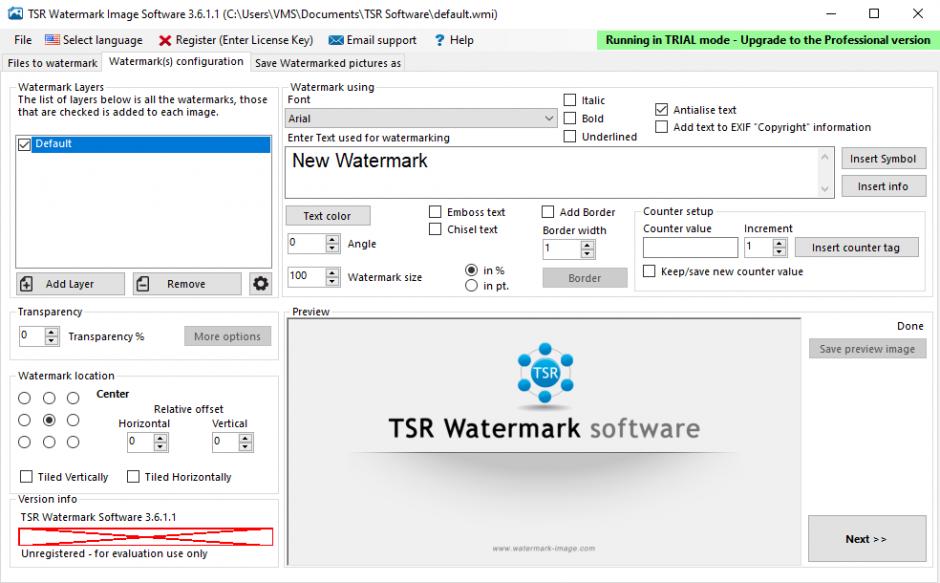Viewport: 940px width, 583px height.
Task: Check the Add Border checkbox
Action: [547, 212]
